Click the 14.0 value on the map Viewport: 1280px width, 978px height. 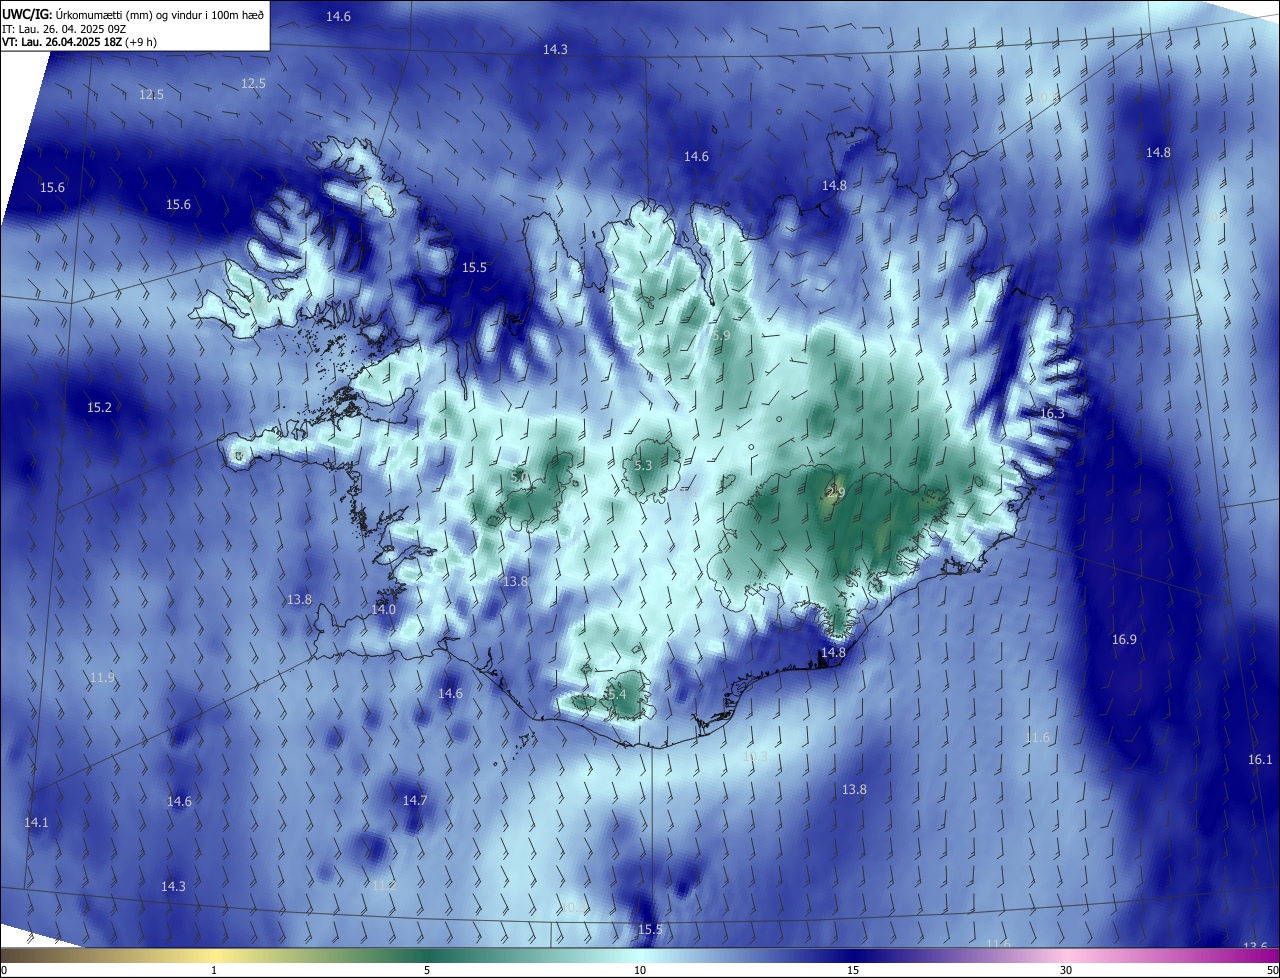click(x=384, y=609)
